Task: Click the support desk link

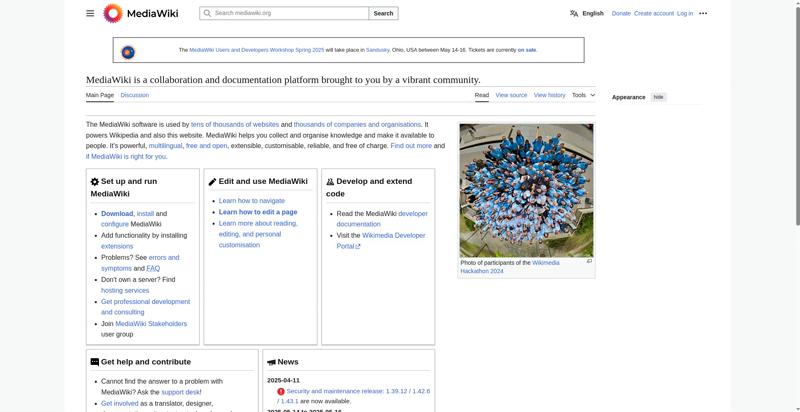Action: [180, 392]
